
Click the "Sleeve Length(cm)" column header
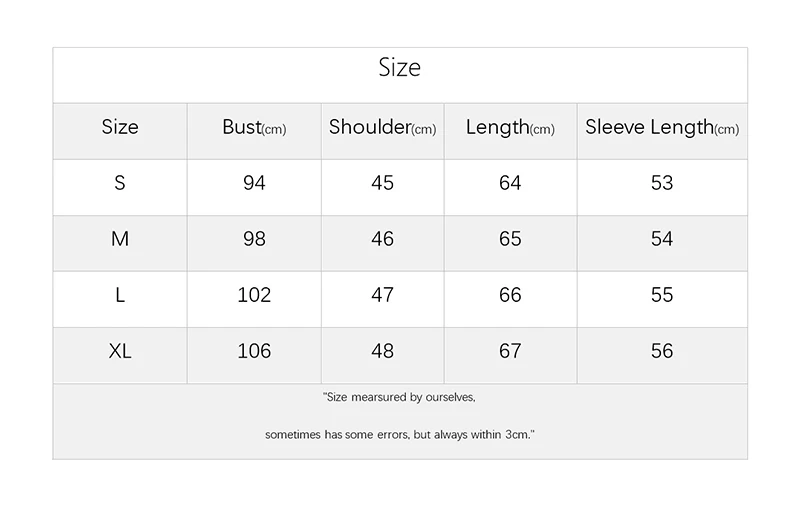tap(662, 128)
